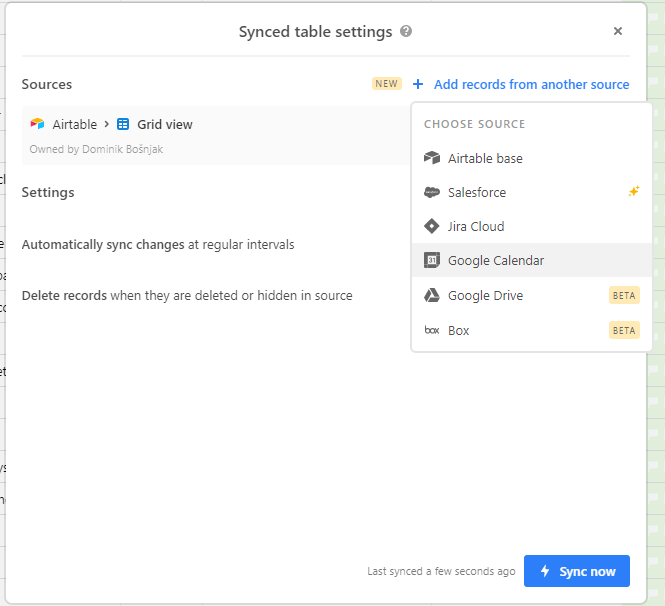The width and height of the screenshot is (665, 606).
Task: Choose Google Calendar as source
Action: click(531, 260)
